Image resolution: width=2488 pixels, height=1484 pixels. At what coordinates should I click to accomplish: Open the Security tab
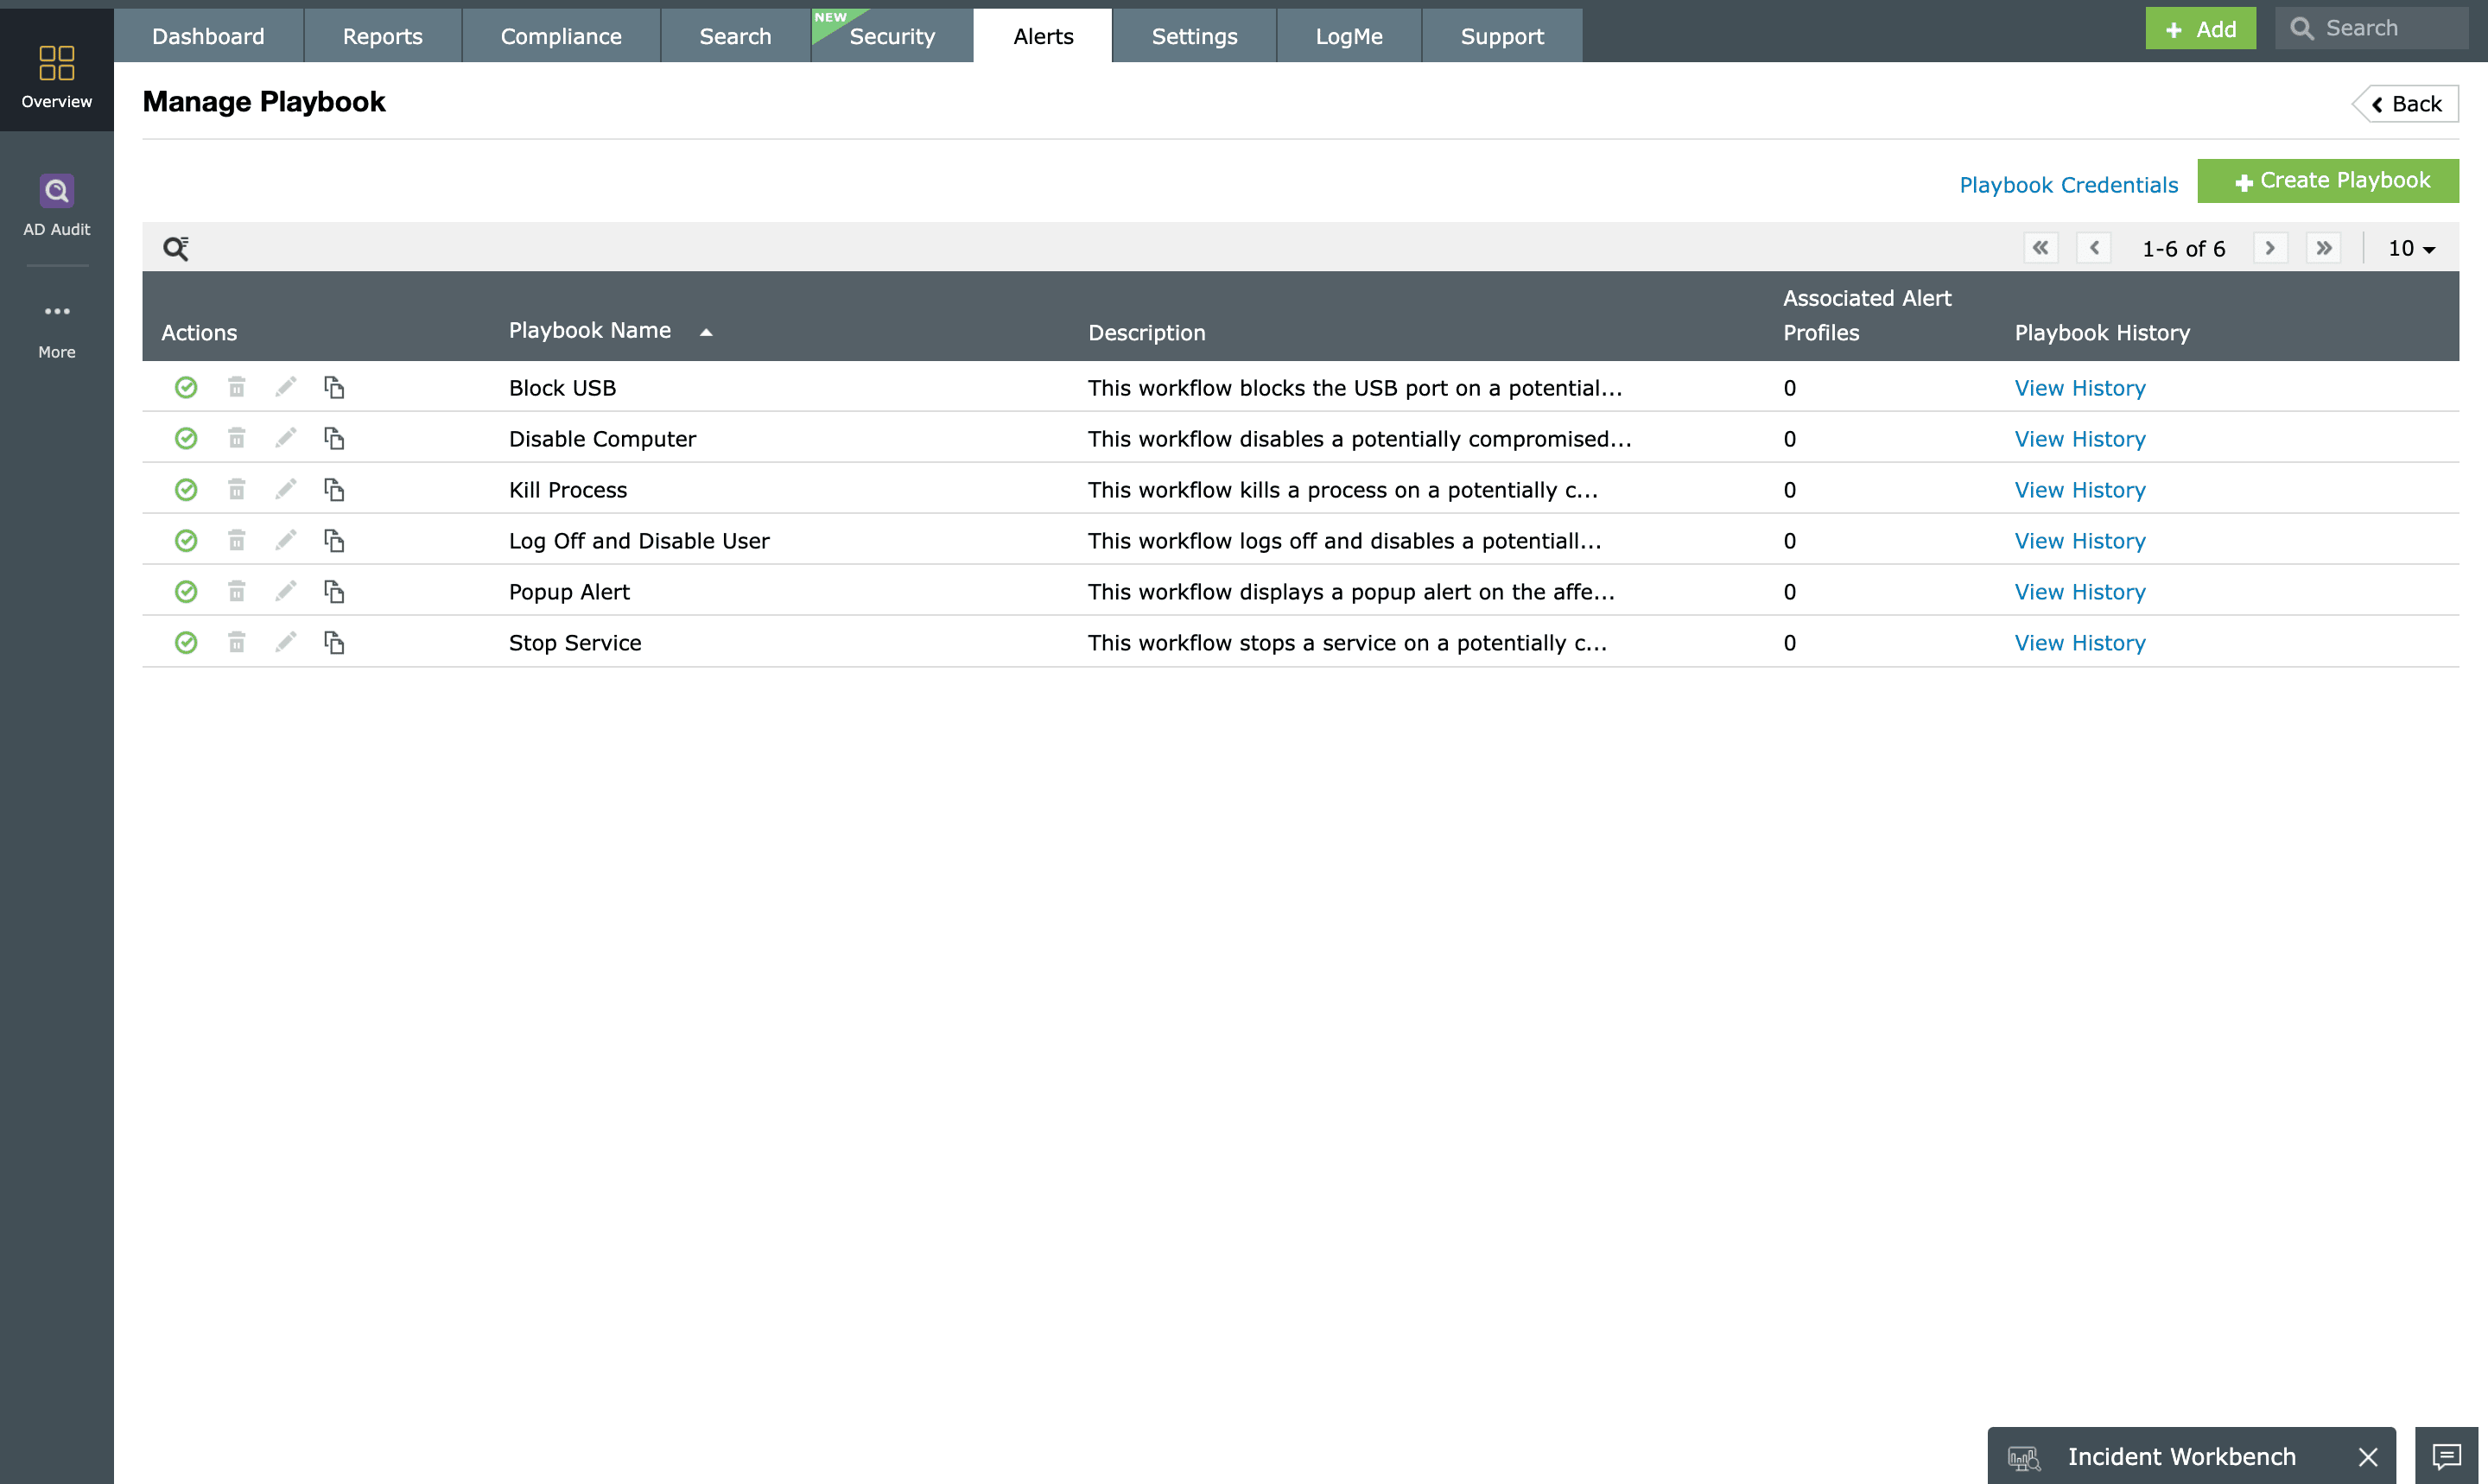click(891, 36)
